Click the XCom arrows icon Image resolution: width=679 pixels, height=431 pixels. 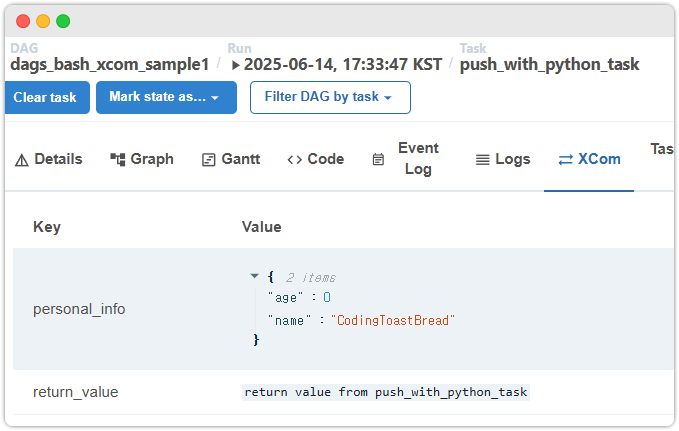[565, 159]
